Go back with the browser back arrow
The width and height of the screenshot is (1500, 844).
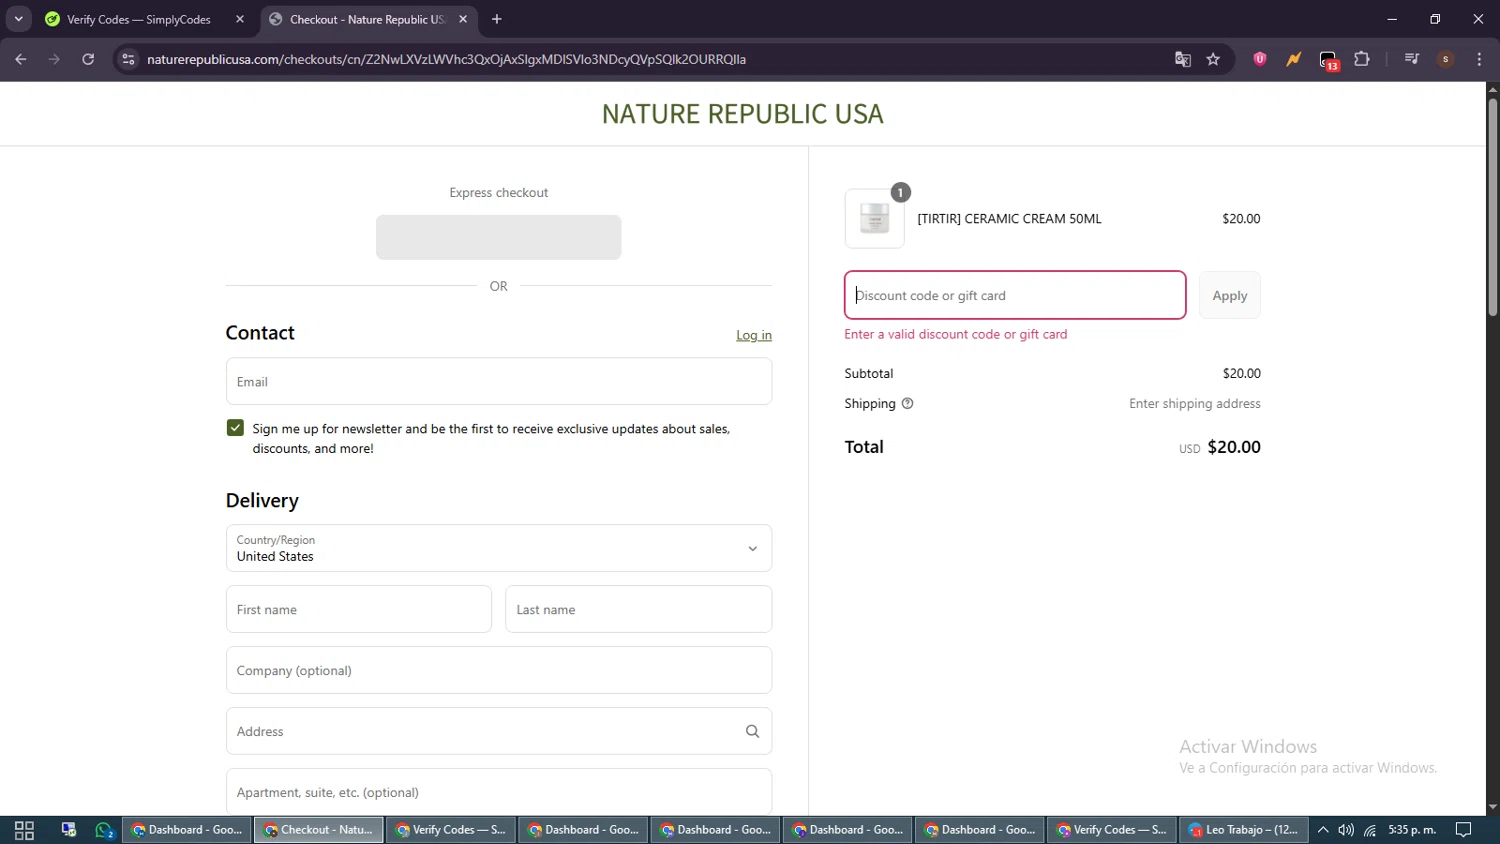point(21,59)
